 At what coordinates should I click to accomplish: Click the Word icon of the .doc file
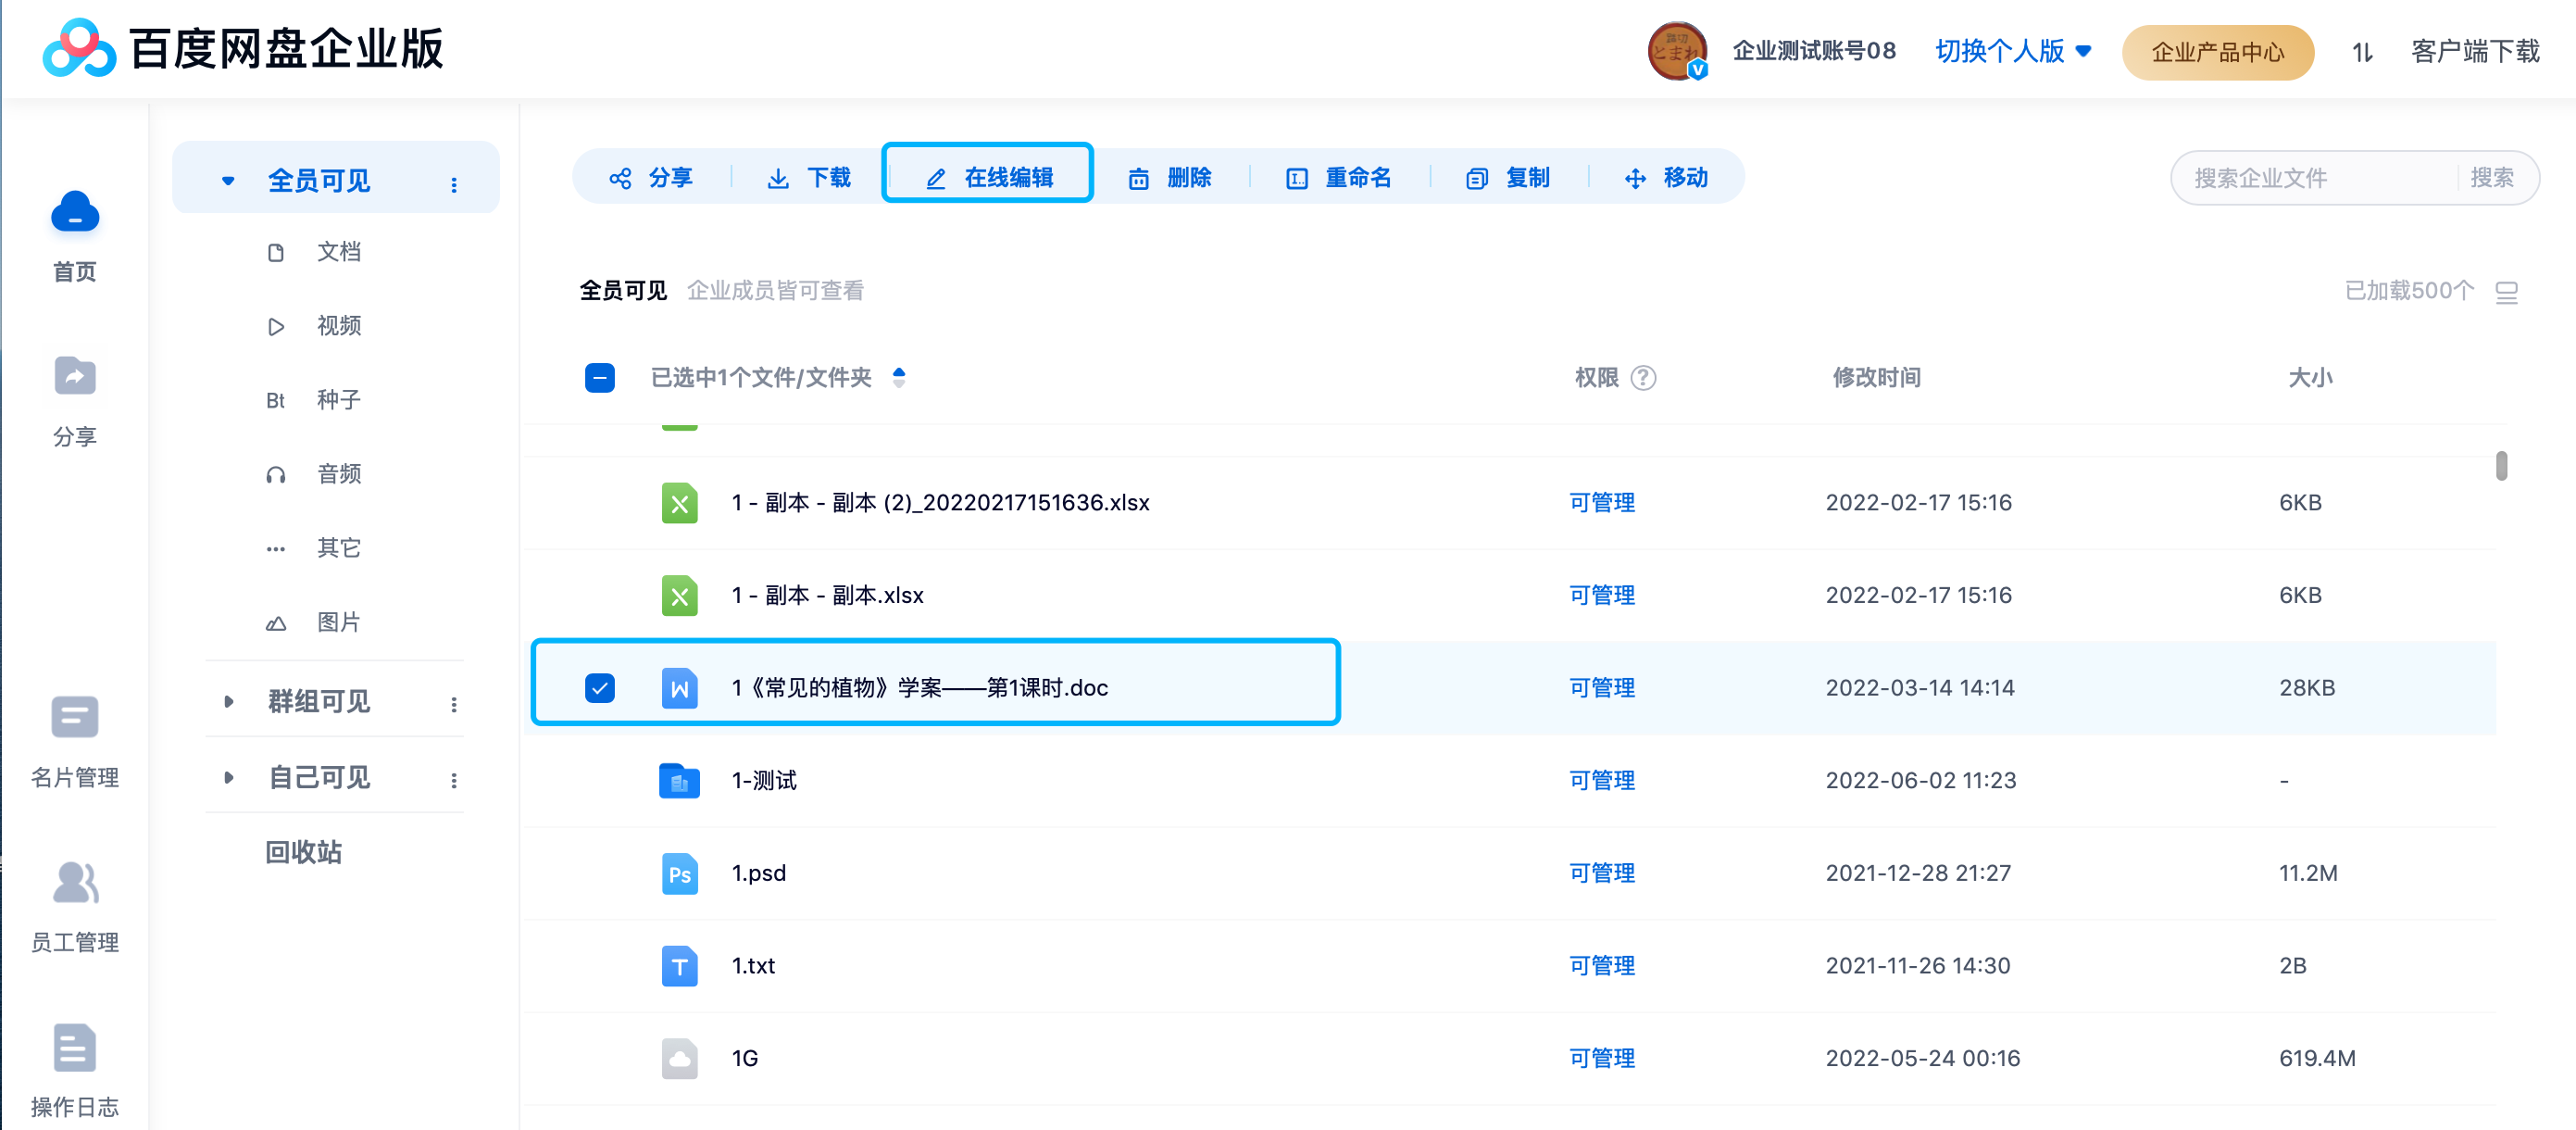[679, 688]
